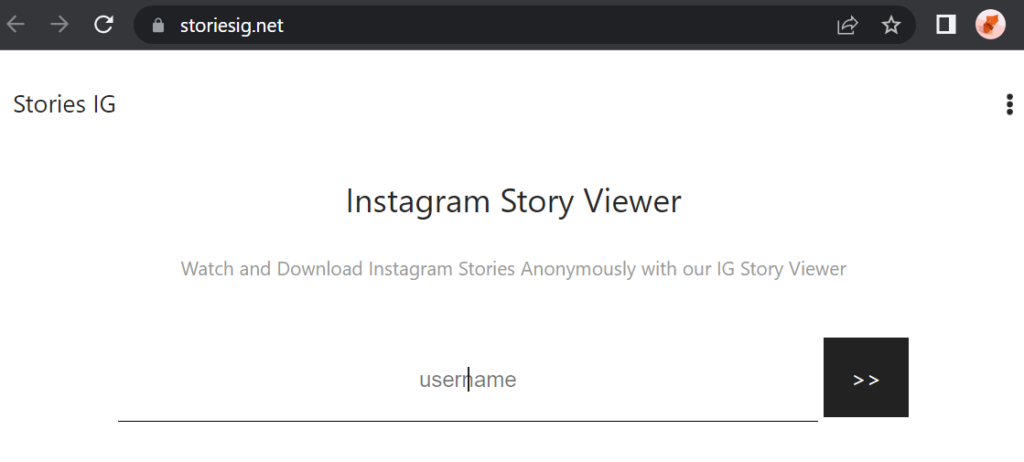Click the empty middle of the address bar
The height and width of the screenshot is (462, 1024).
pos(555,25)
